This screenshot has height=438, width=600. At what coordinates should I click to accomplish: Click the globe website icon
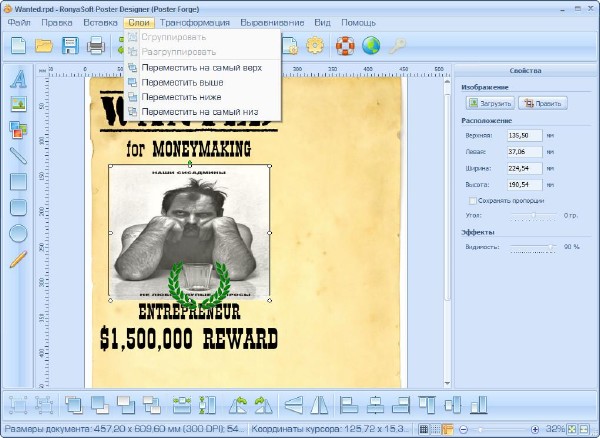pos(371,45)
